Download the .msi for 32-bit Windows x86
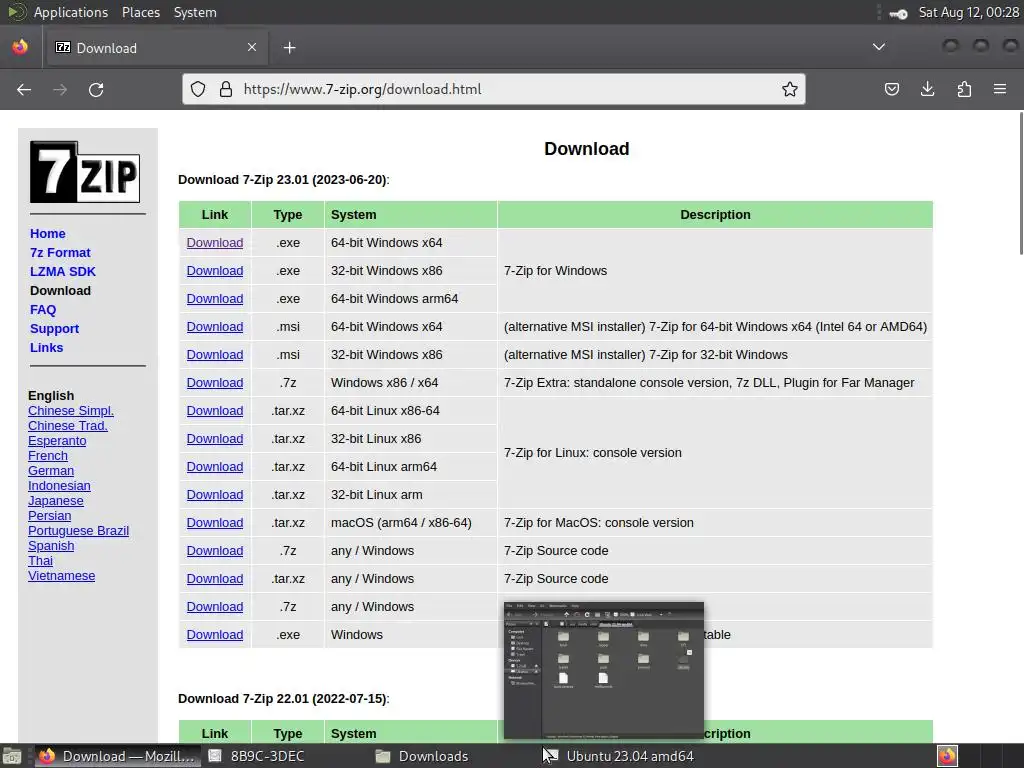1024x768 pixels. coord(215,355)
